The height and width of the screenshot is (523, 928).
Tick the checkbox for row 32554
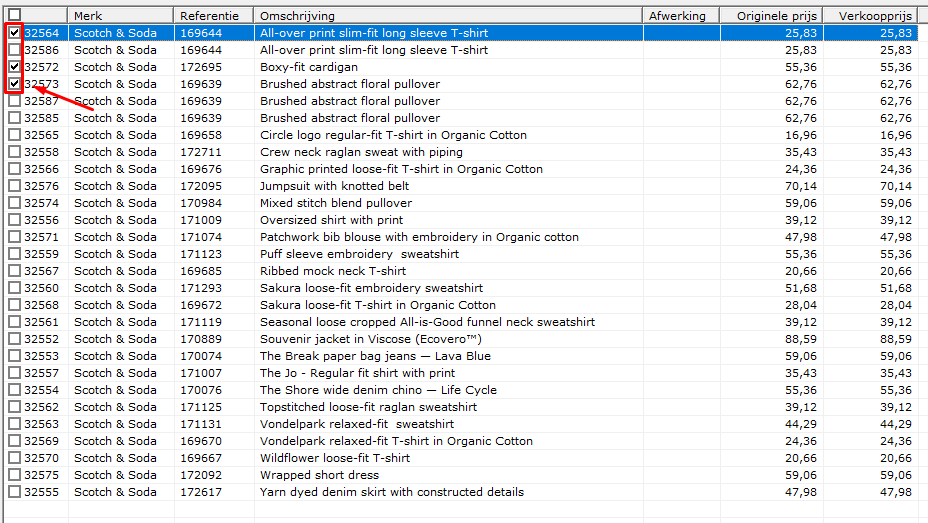(15, 390)
